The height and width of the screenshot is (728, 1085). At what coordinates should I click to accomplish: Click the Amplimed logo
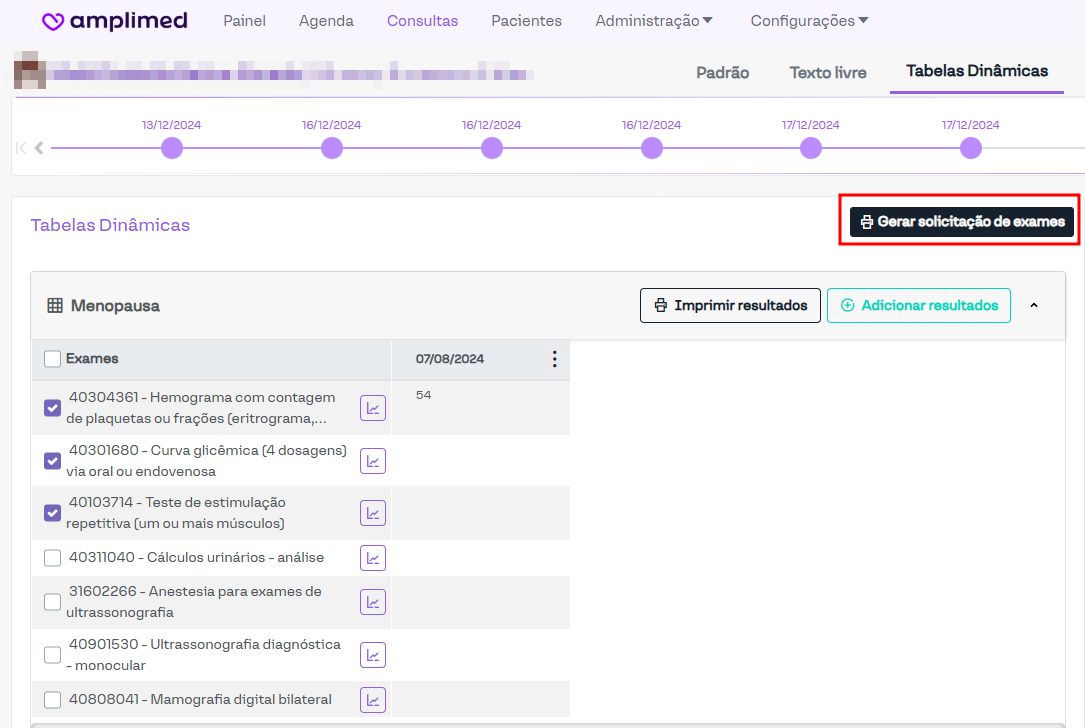[114, 21]
